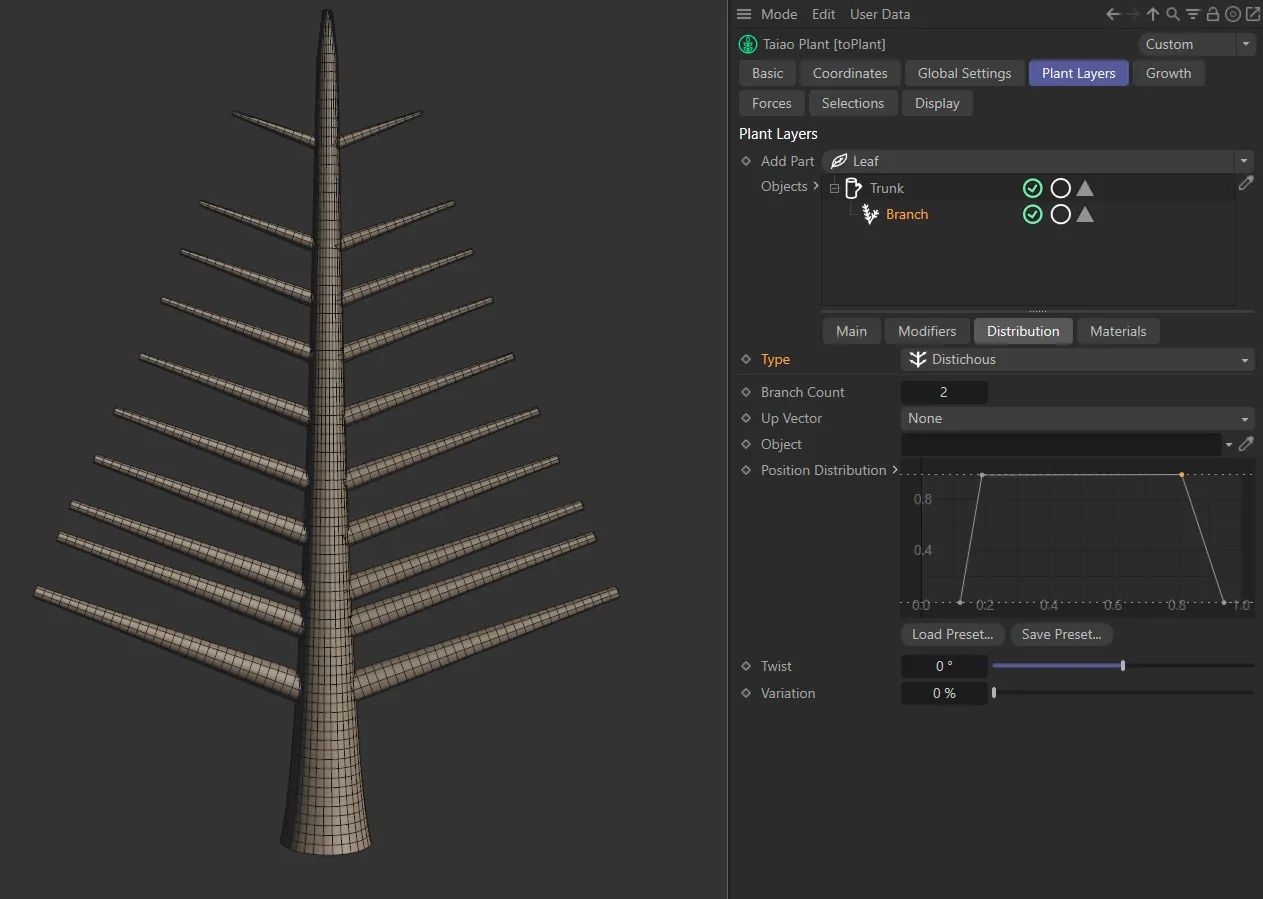The height and width of the screenshot is (899, 1263).
Task: Click the filter icon in the header
Action: pyautogui.click(x=1193, y=14)
